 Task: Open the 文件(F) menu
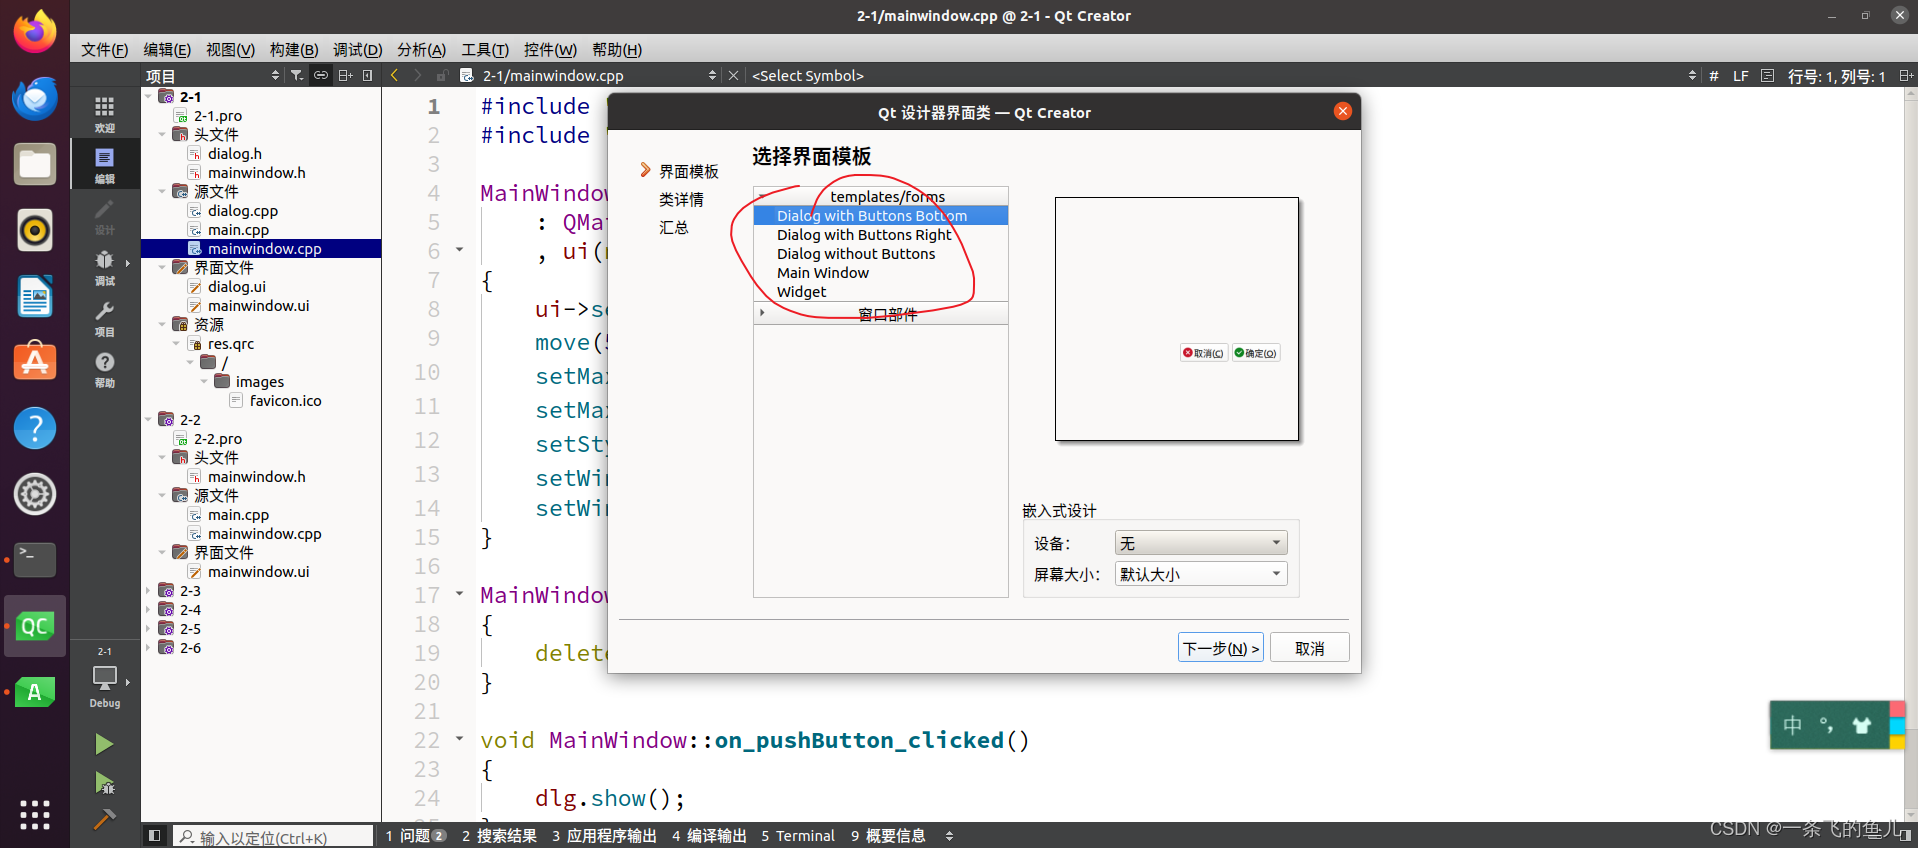pos(104,50)
